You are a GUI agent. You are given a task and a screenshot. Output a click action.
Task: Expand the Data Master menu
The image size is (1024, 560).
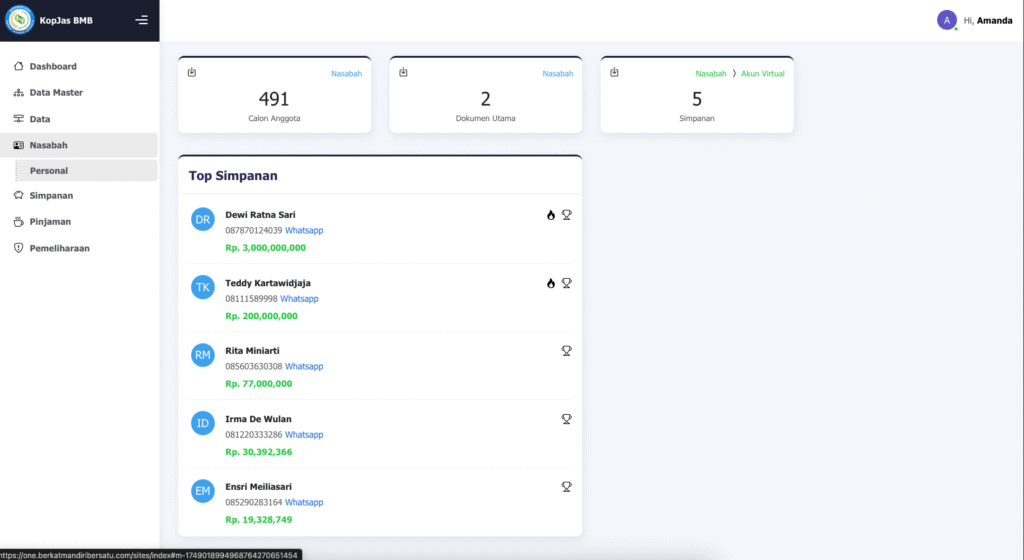pyautogui.click(x=55, y=93)
